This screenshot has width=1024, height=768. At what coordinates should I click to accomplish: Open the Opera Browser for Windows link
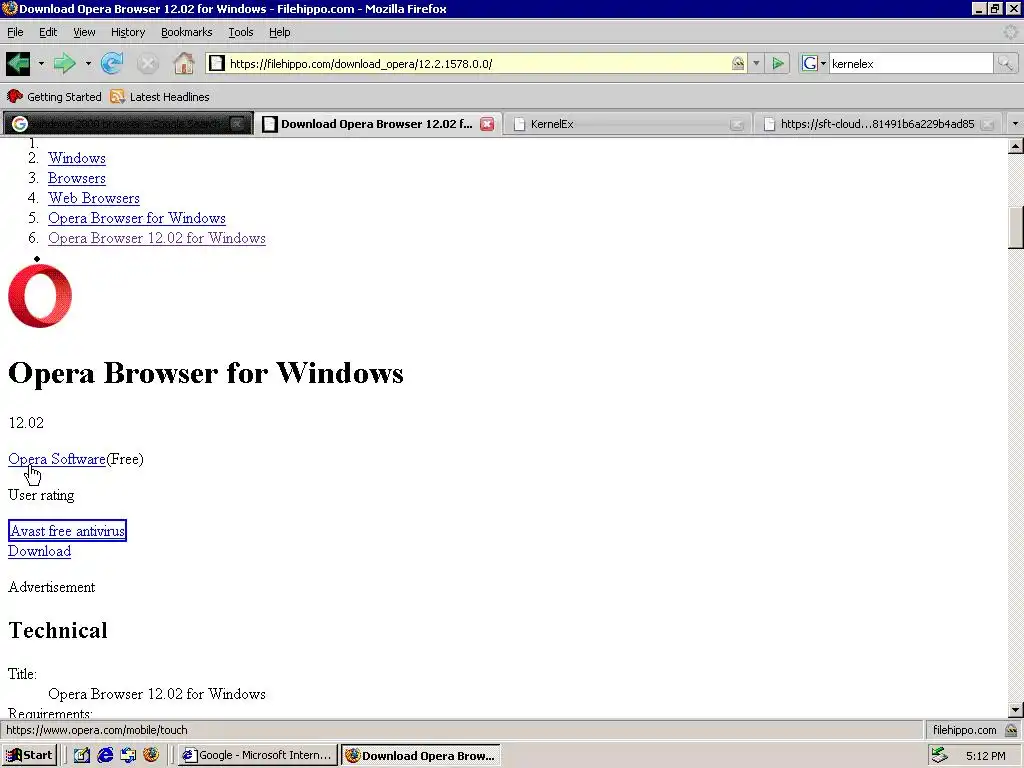tap(136, 218)
